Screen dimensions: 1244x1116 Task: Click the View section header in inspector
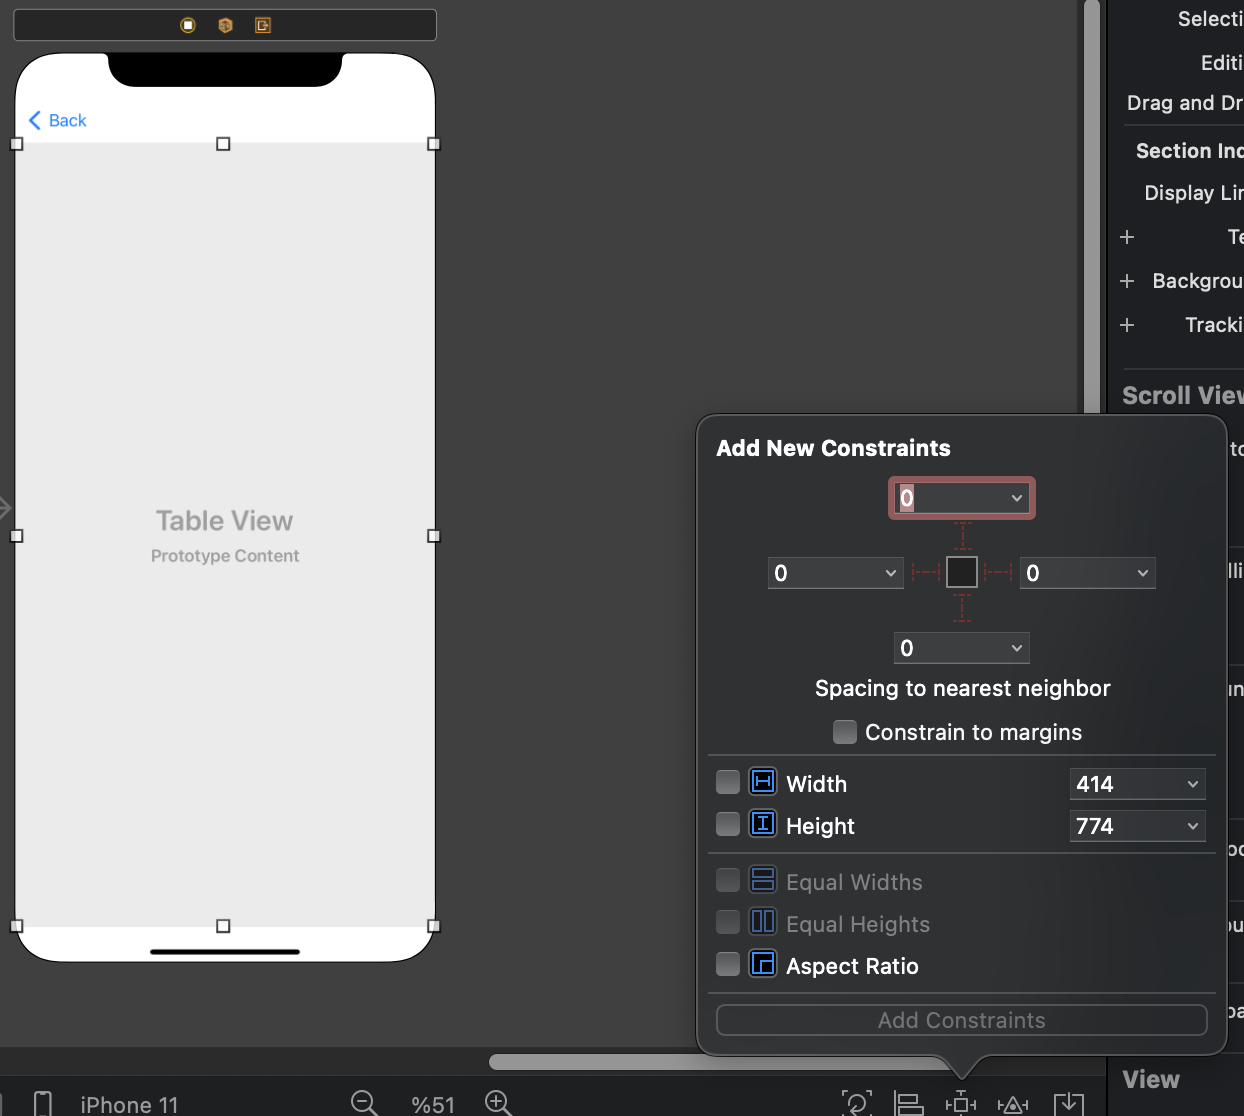click(x=1151, y=1080)
